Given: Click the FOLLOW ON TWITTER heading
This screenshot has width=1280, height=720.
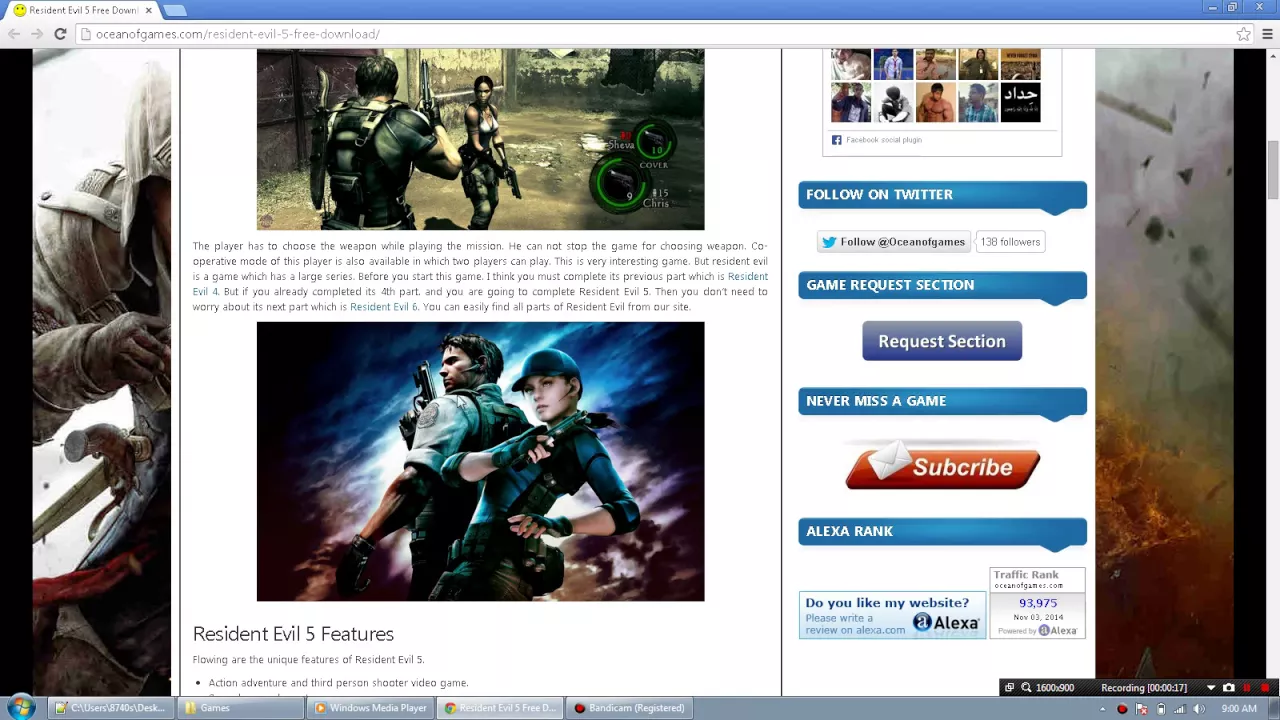Looking at the screenshot, I should click(x=879, y=194).
